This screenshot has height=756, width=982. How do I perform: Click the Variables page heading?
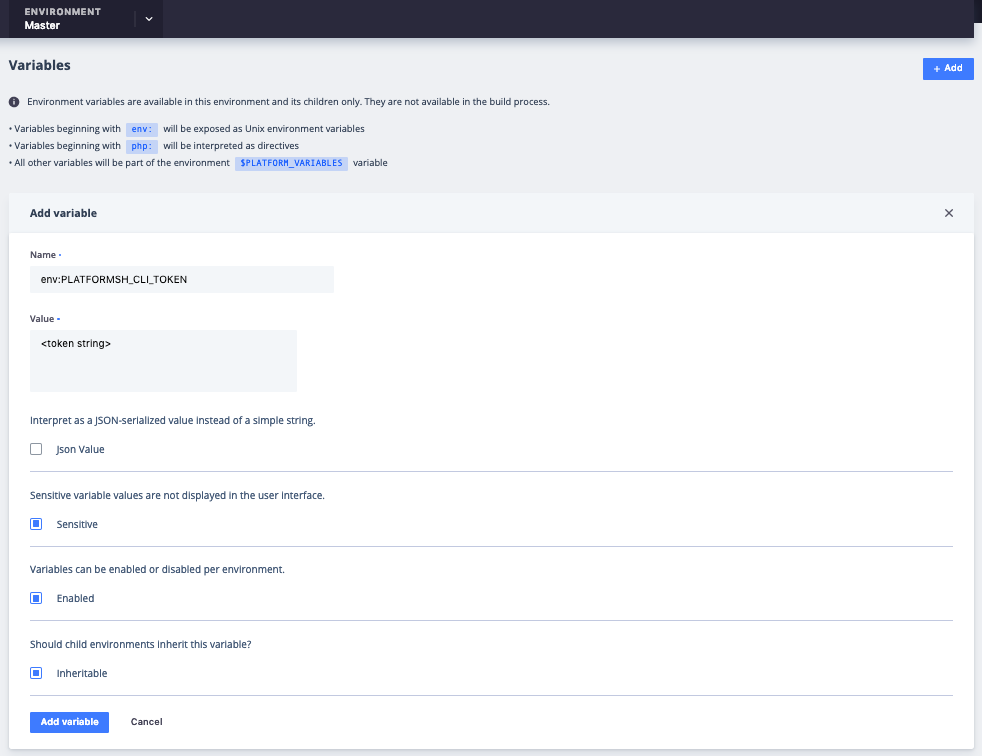40,65
